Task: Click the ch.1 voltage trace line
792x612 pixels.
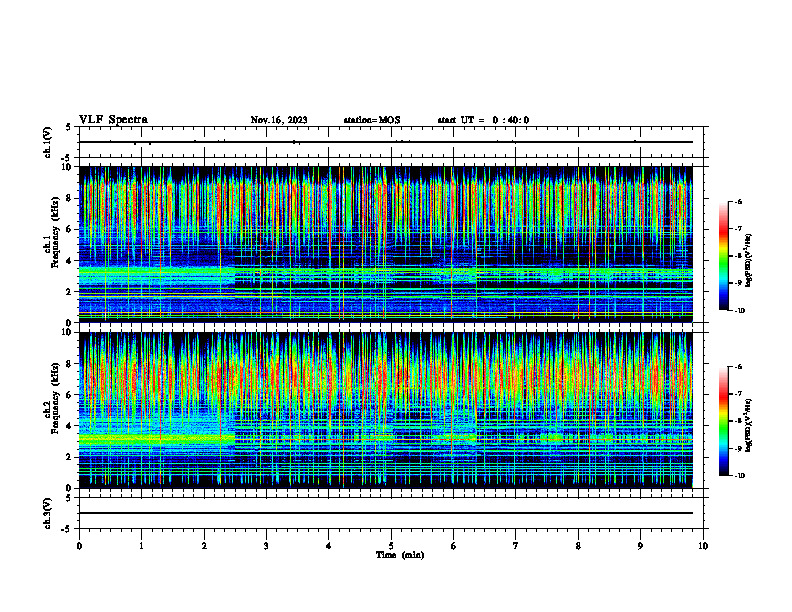Action: tap(386, 142)
